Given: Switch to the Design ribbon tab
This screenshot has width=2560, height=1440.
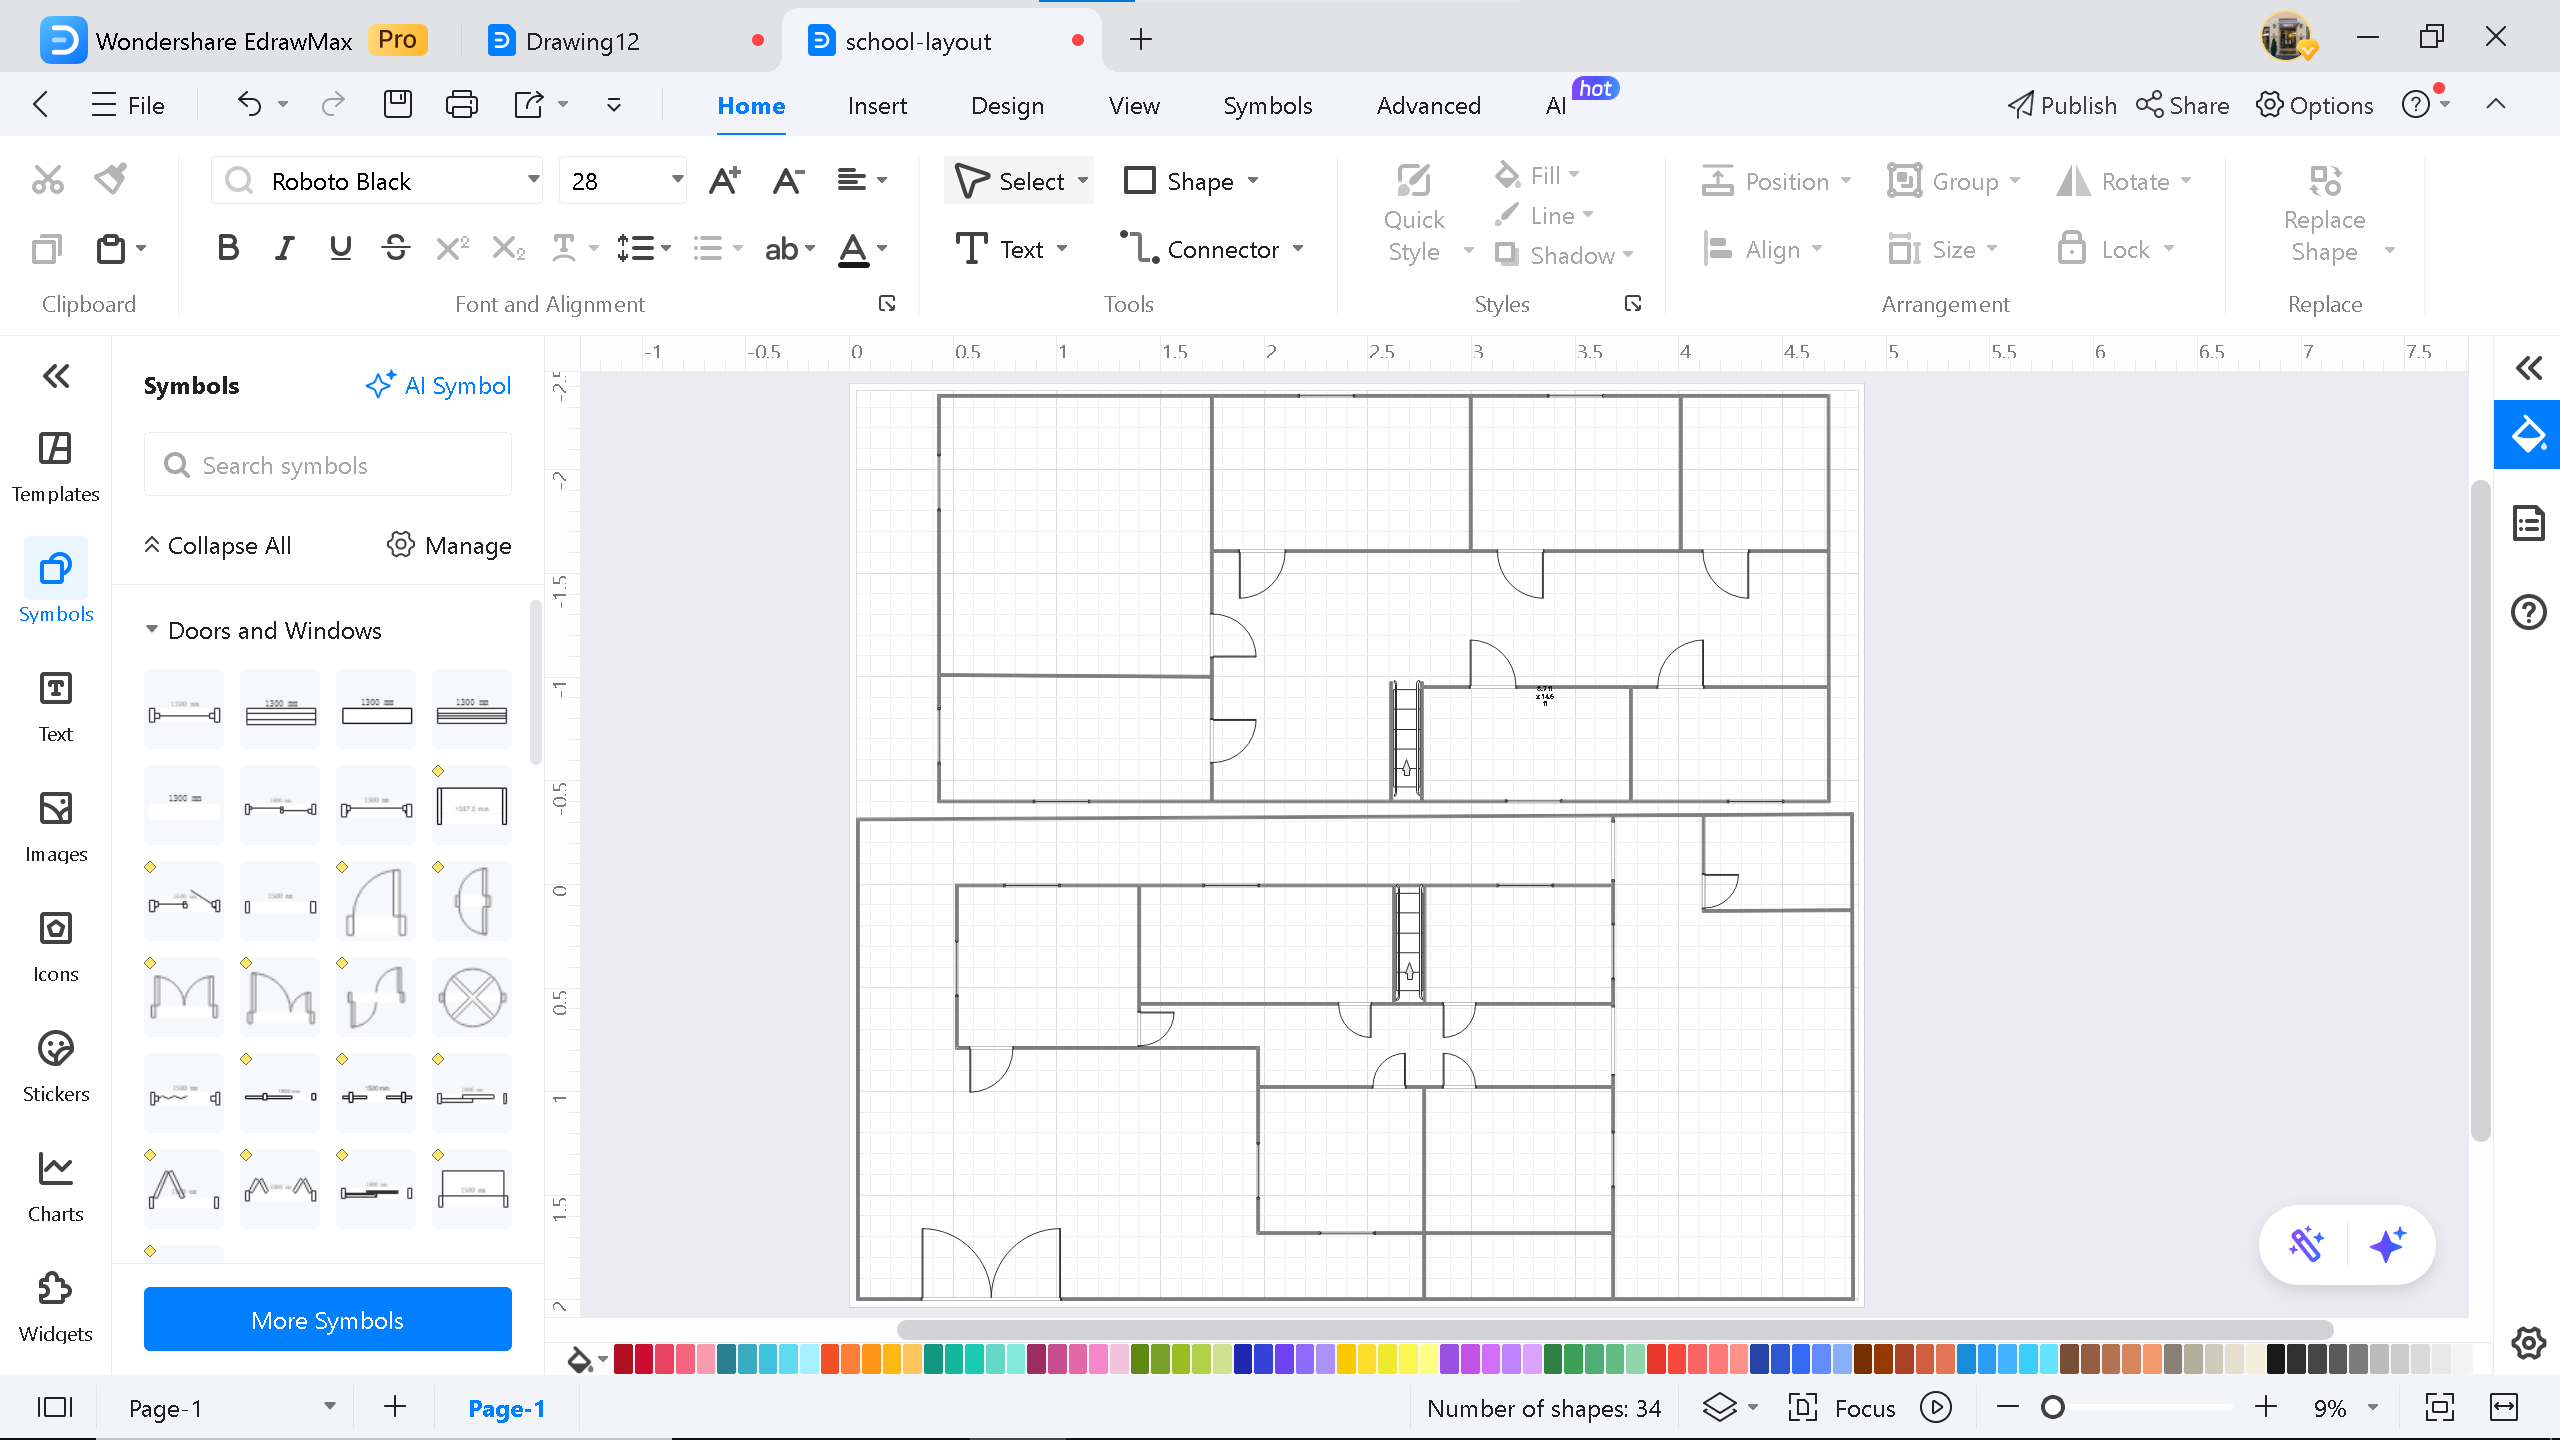Looking at the screenshot, I should click(x=1007, y=105).
